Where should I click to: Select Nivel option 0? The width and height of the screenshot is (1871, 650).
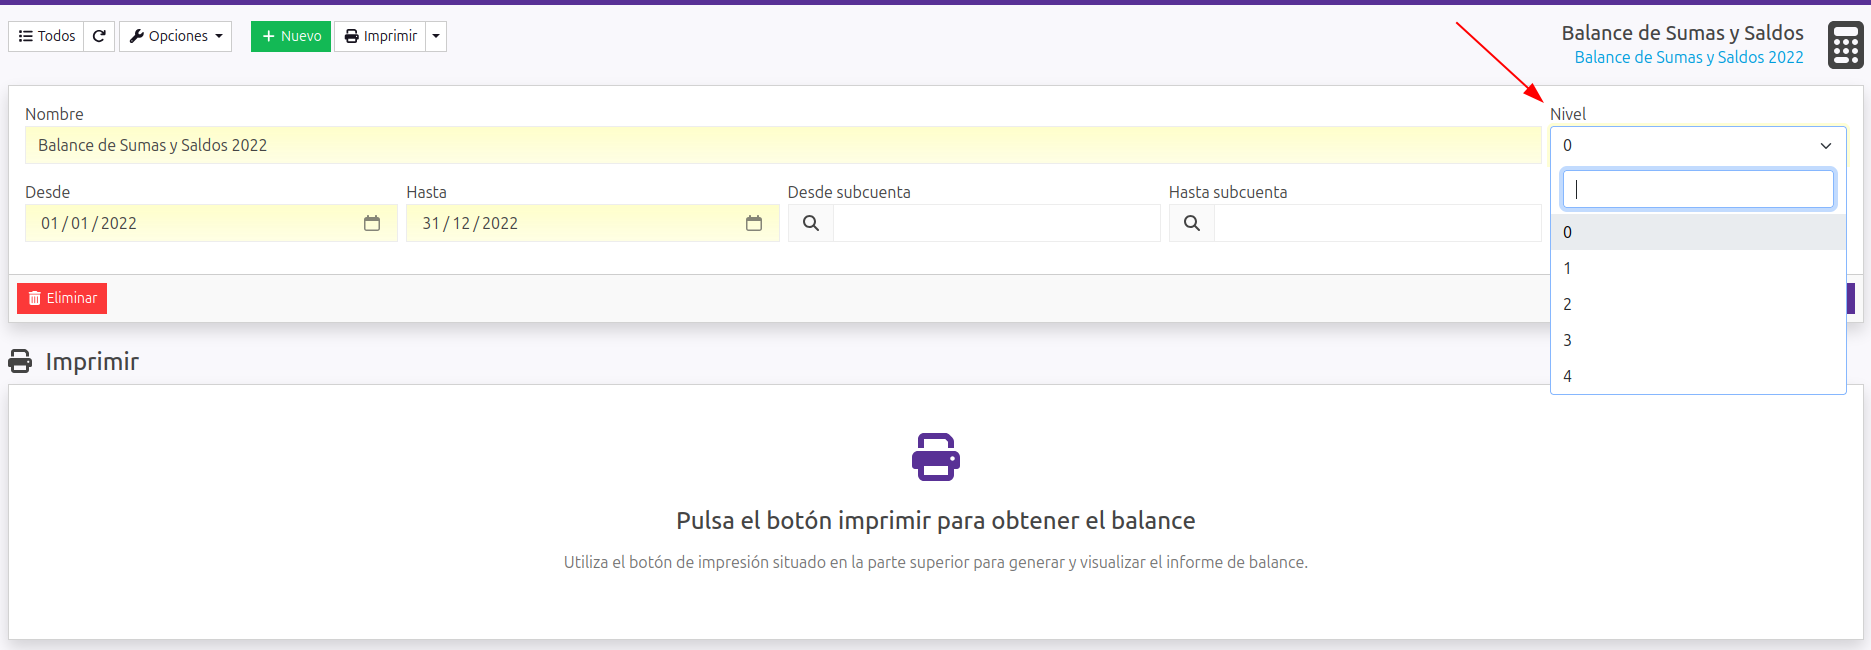(x=1698, y=232)
